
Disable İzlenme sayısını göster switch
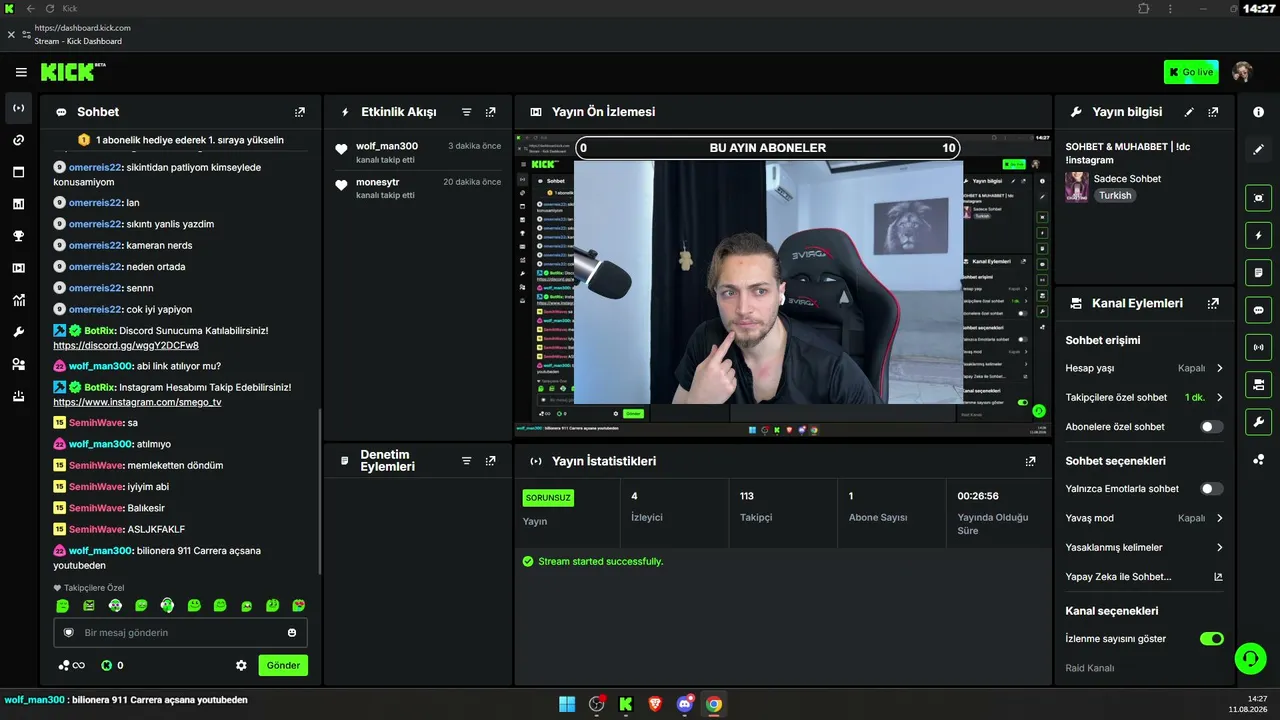1212,638
